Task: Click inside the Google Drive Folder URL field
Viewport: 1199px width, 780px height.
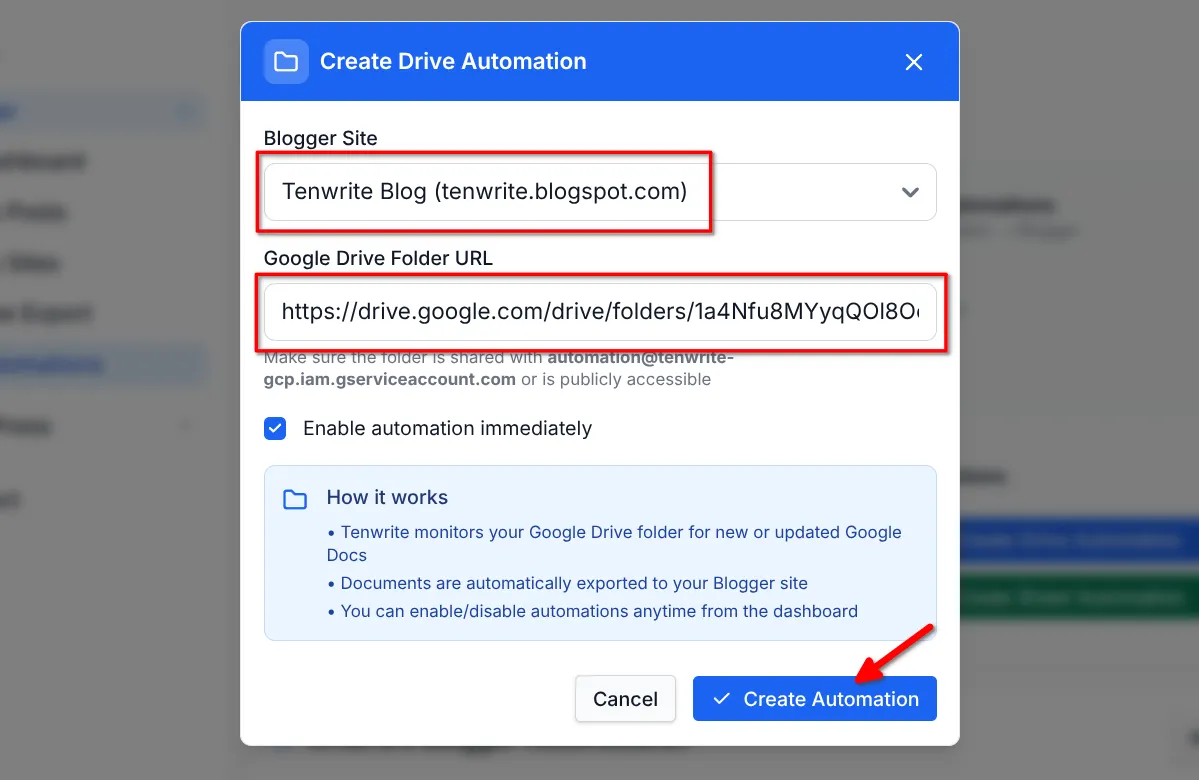Action: (x=600, y=313)
